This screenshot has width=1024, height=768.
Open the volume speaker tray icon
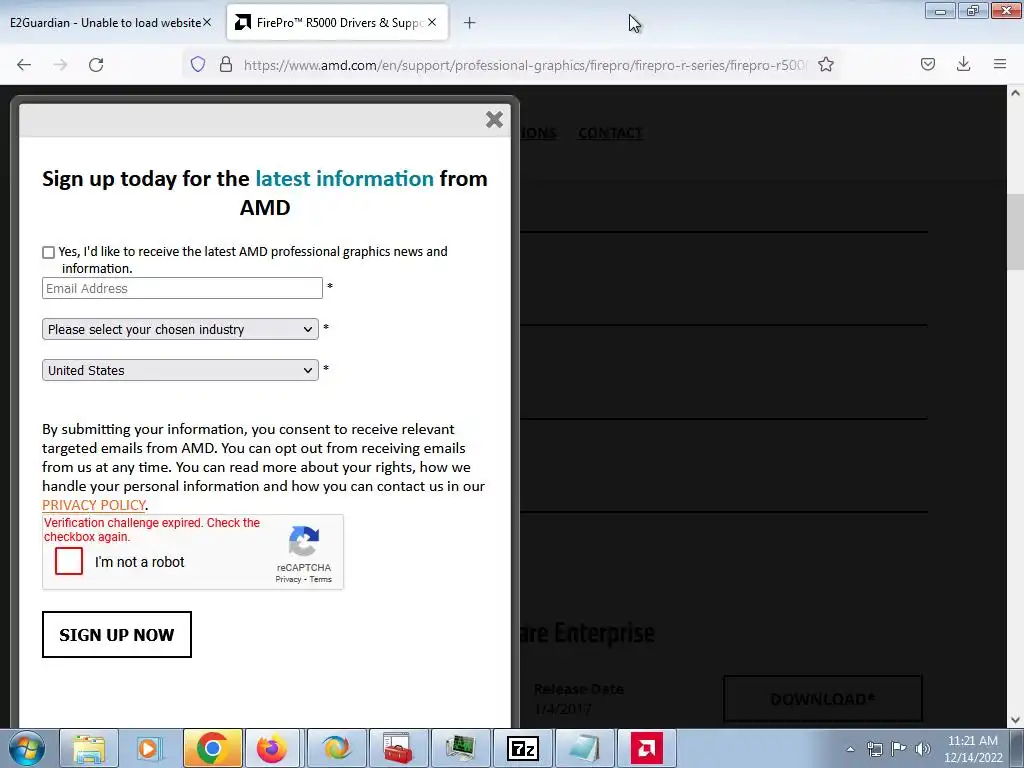click(x=923, y=749)
